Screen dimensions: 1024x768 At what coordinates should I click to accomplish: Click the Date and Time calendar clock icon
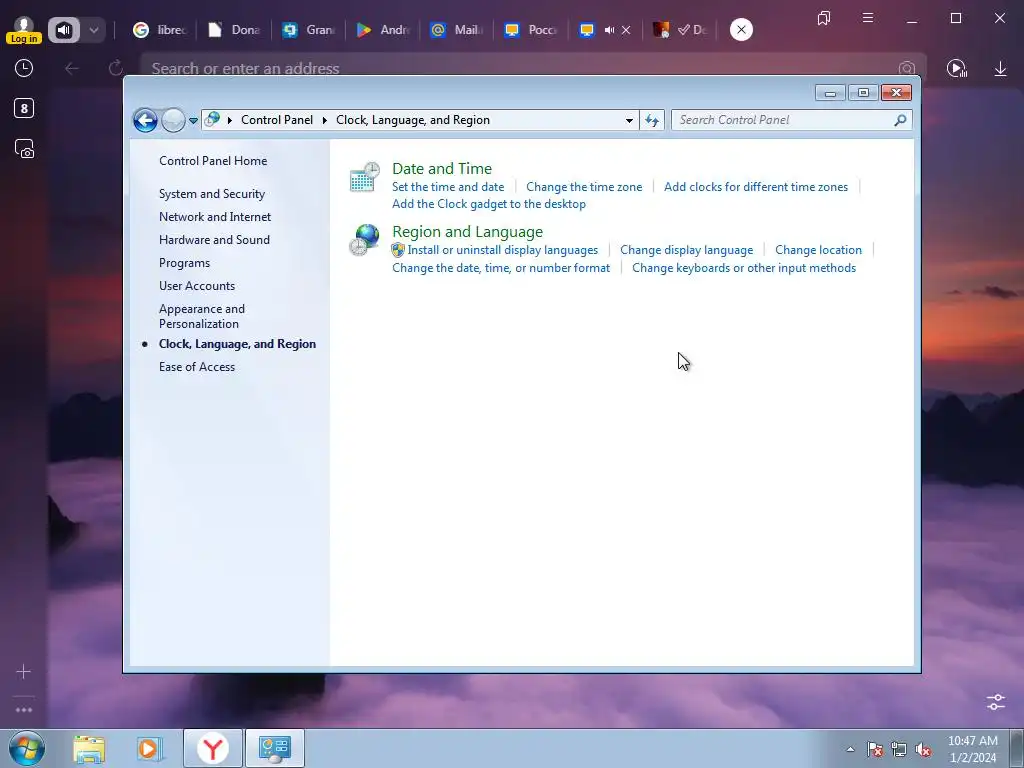pyautogui.click(x=364, y=177)
